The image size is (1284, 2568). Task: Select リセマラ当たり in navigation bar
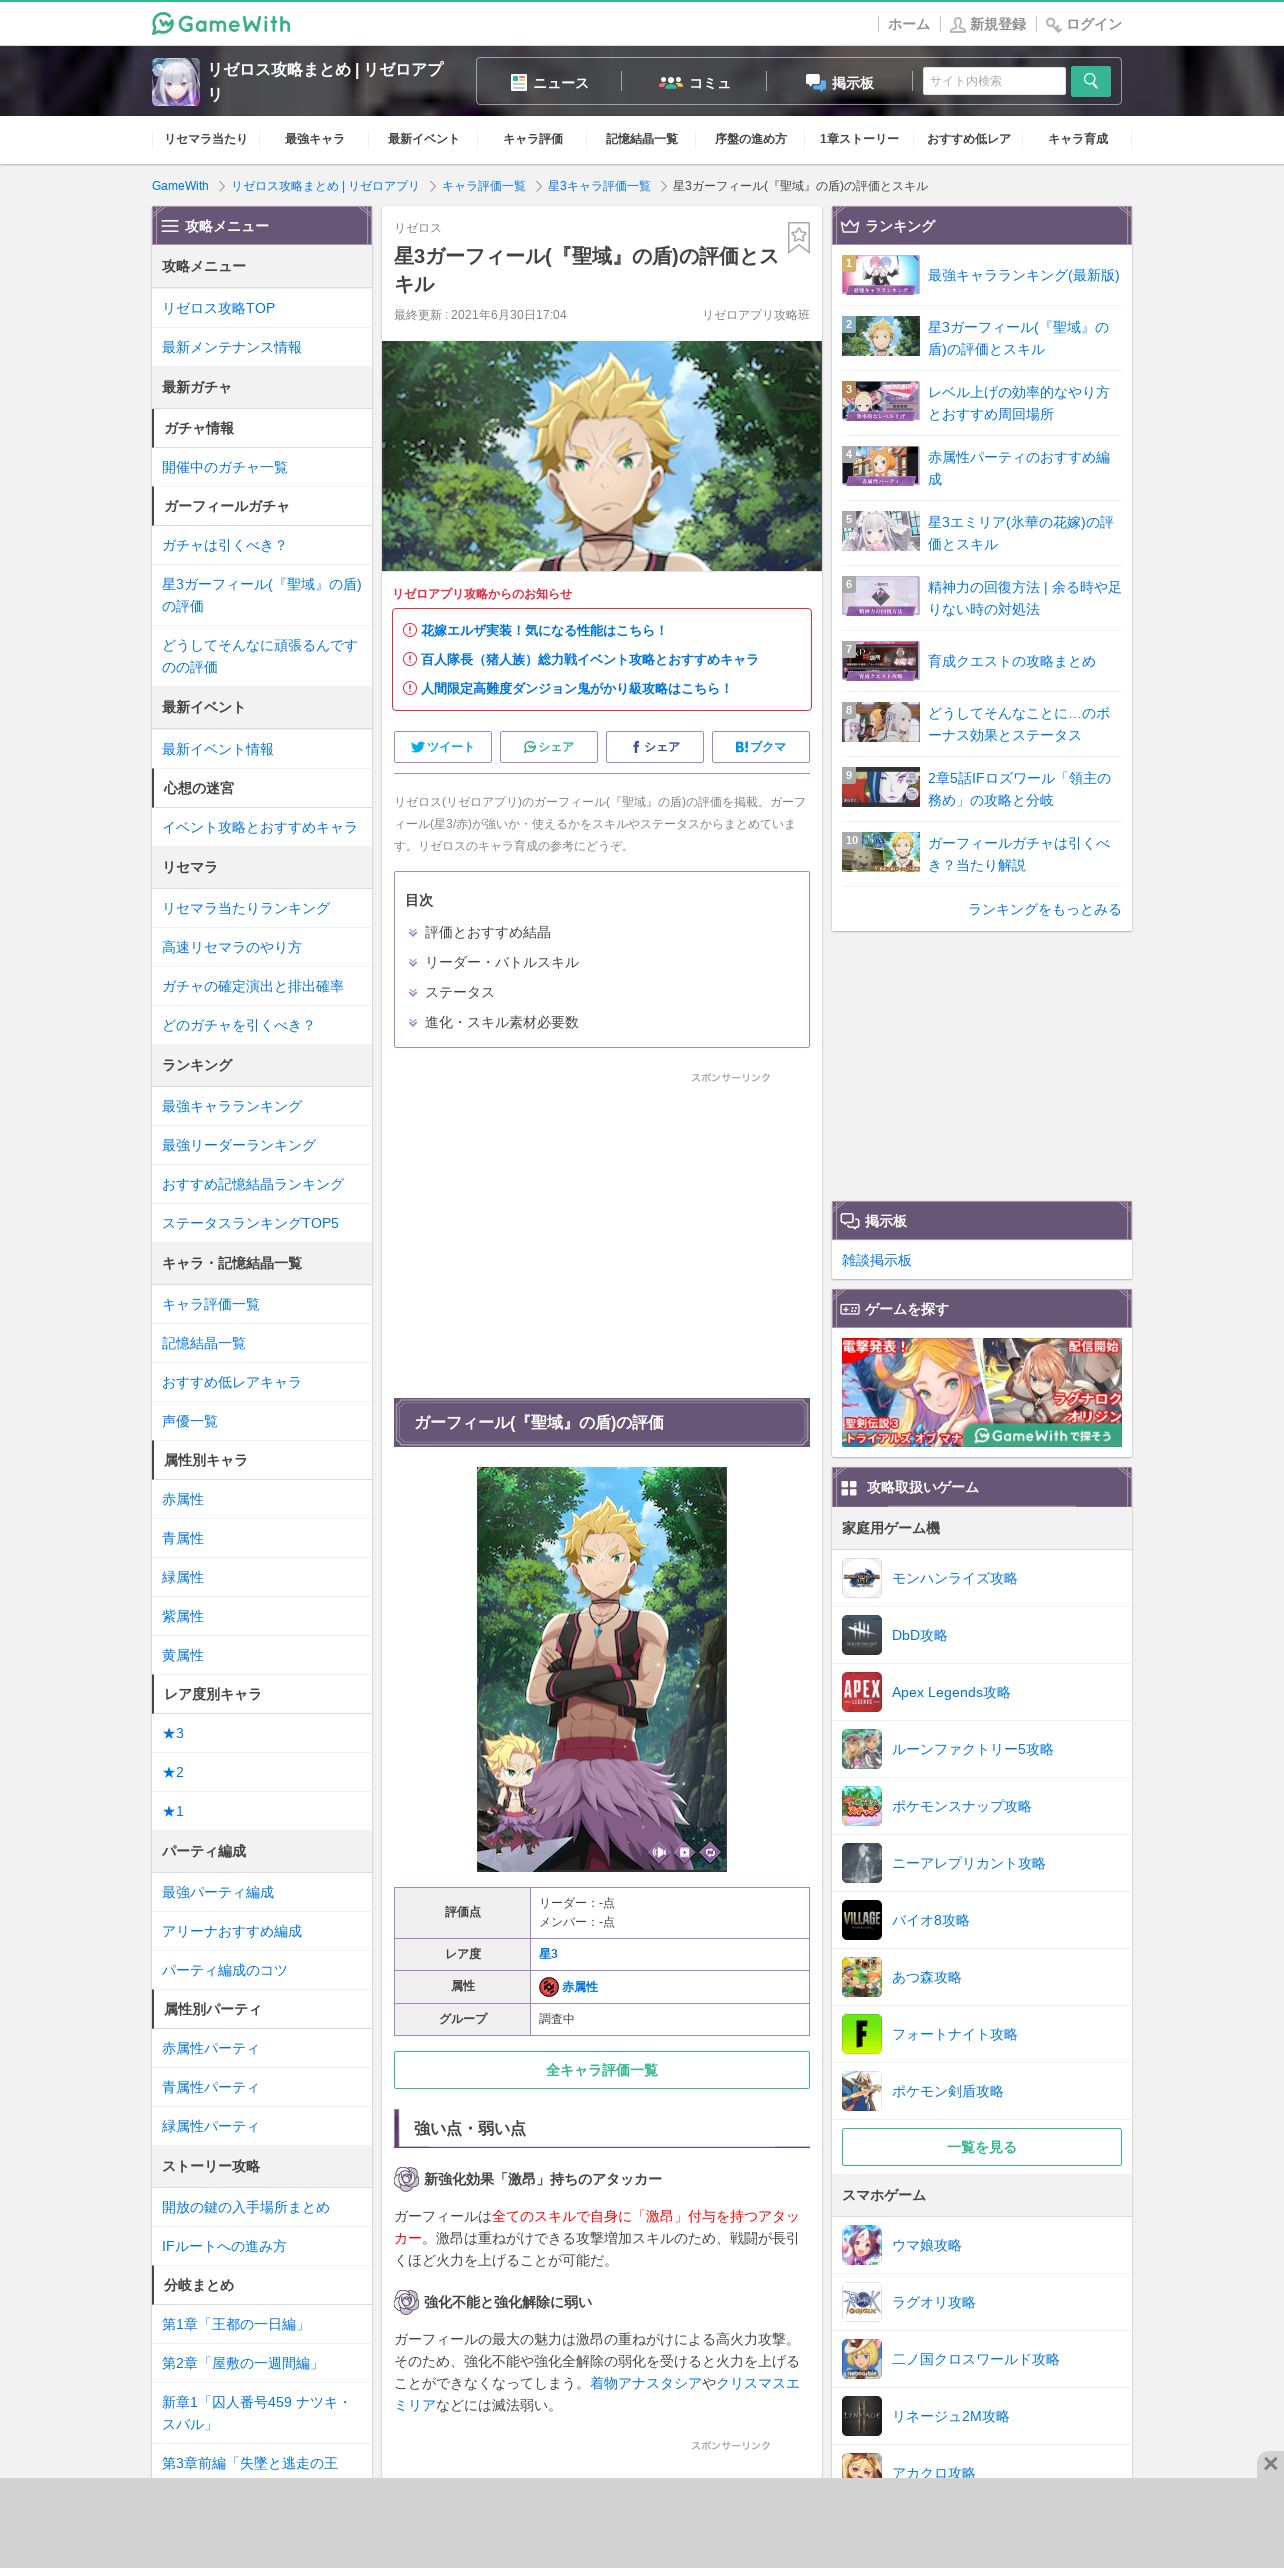tap(205, 139)
